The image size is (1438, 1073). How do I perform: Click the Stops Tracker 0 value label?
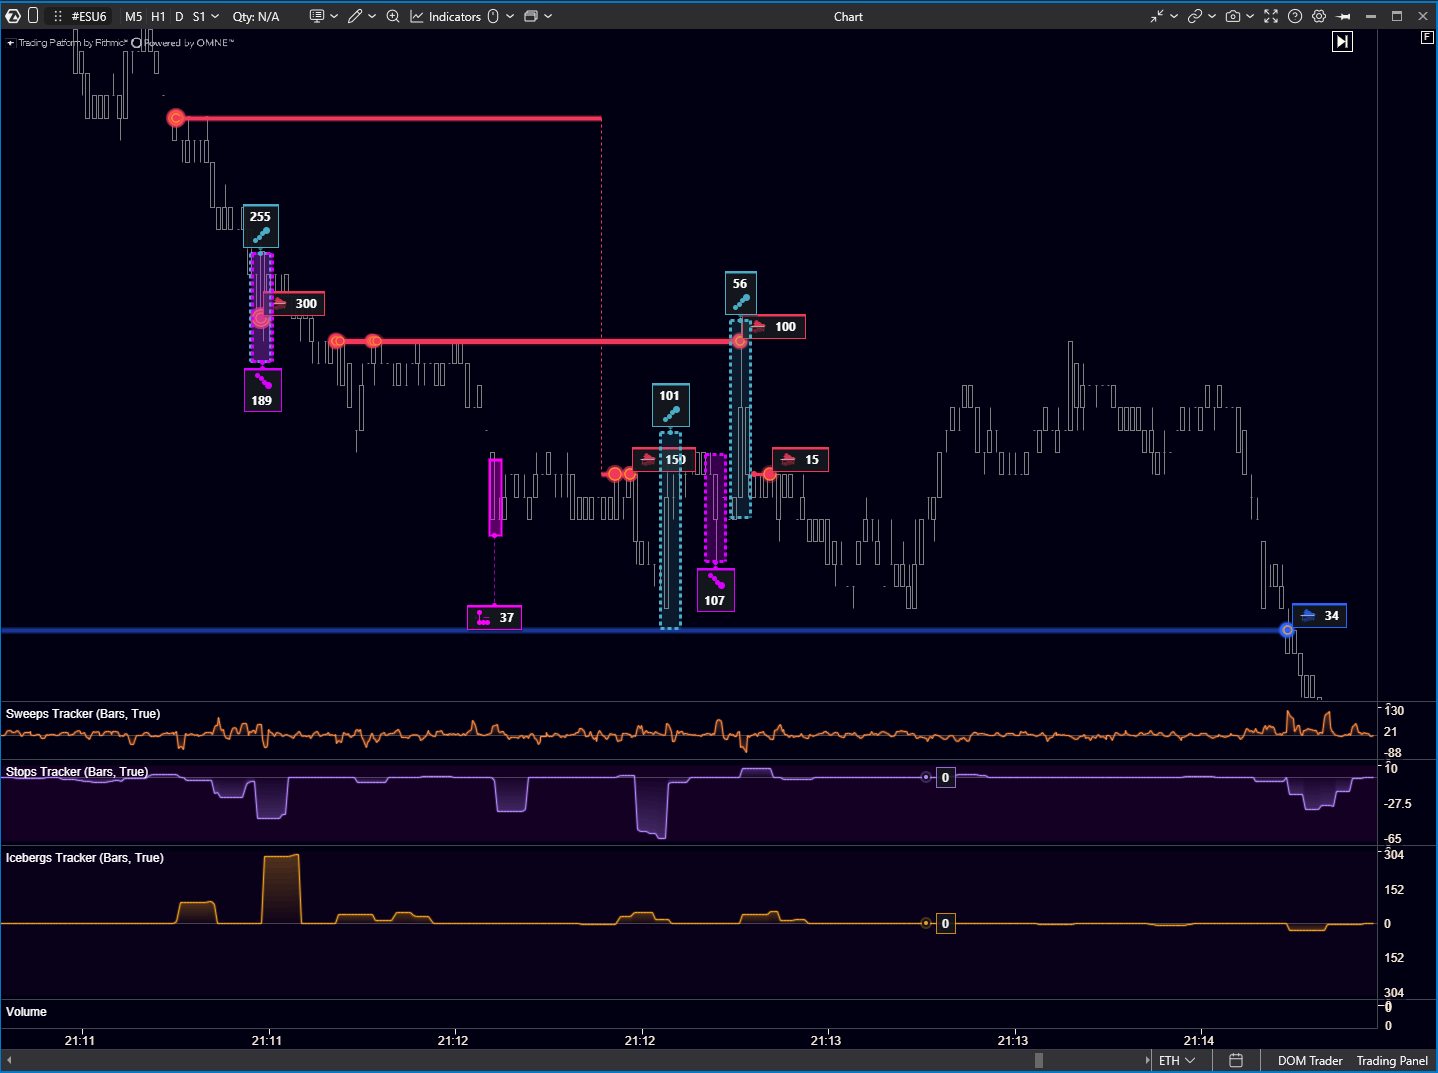click(945, 777)
